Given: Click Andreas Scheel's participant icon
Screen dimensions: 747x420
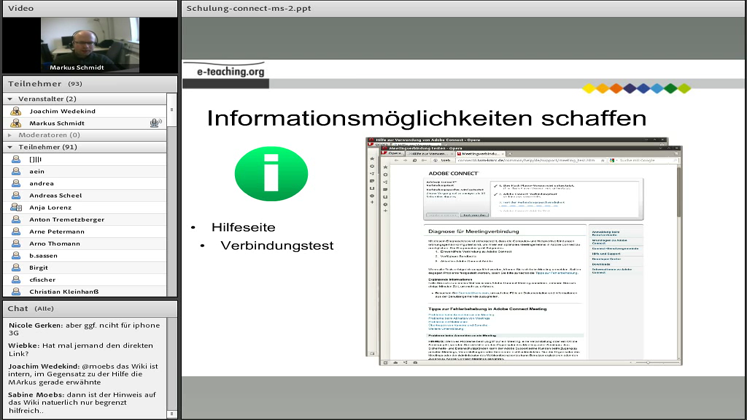Looking at the screenshot, I should (x=16, y=196).
